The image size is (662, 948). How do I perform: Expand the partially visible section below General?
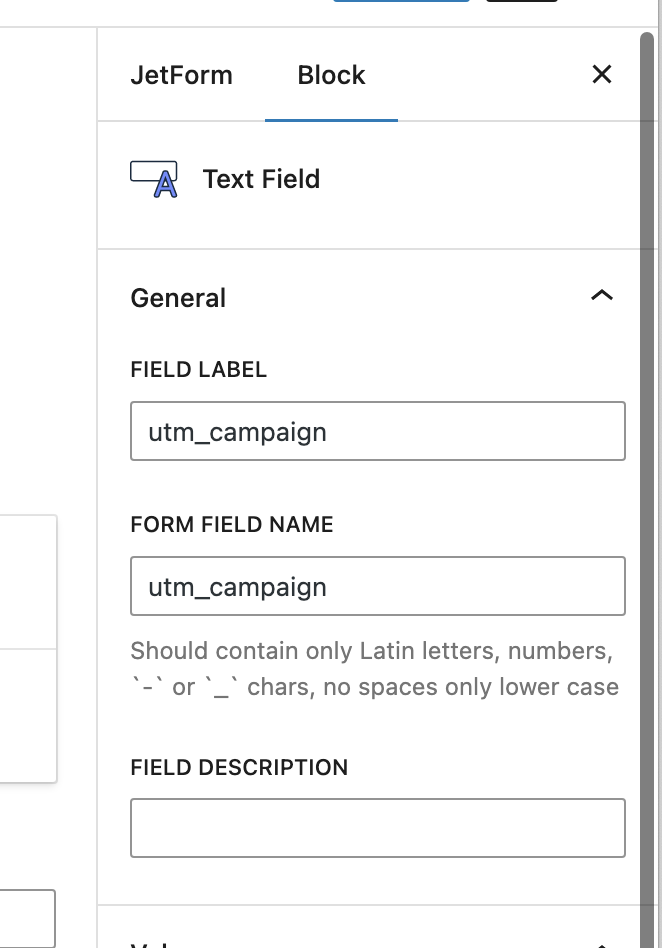click(x=602, y=942)
